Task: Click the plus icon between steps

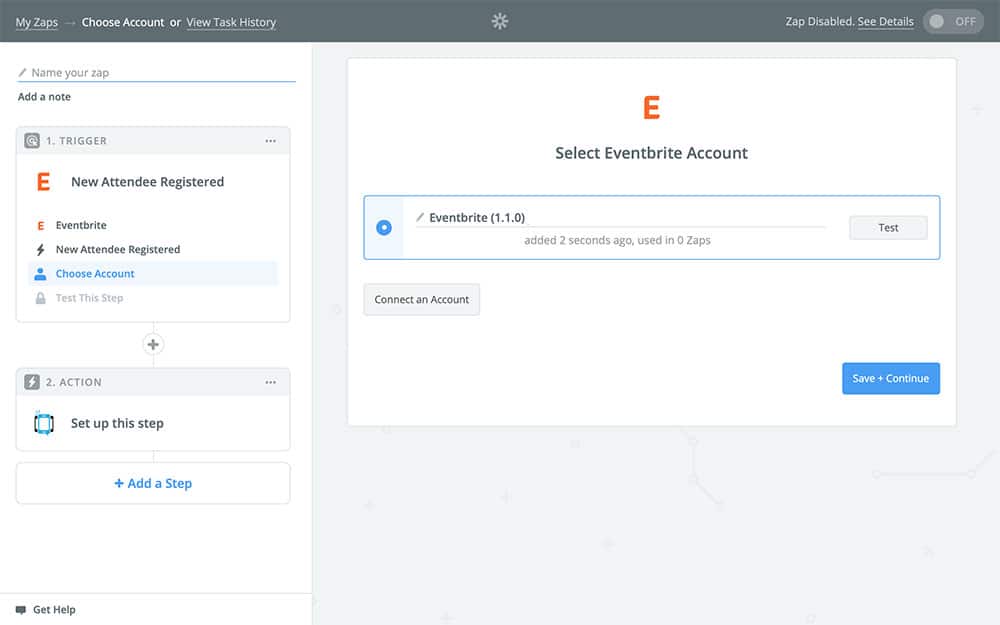Action: tap(153, 345)
